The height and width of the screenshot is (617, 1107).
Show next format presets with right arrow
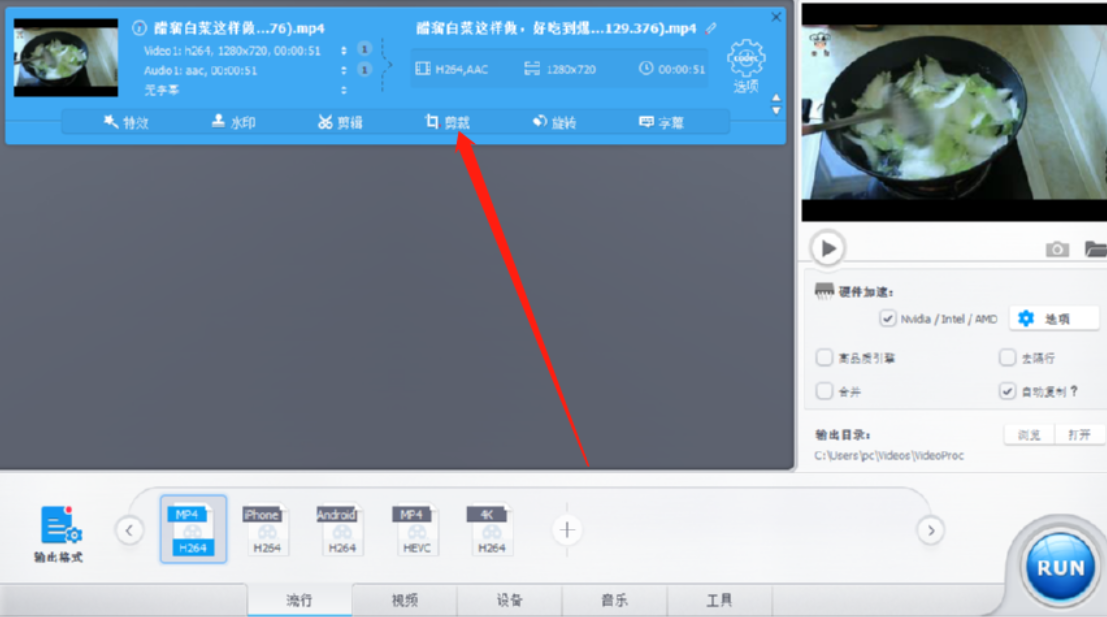tap(931, 530)
